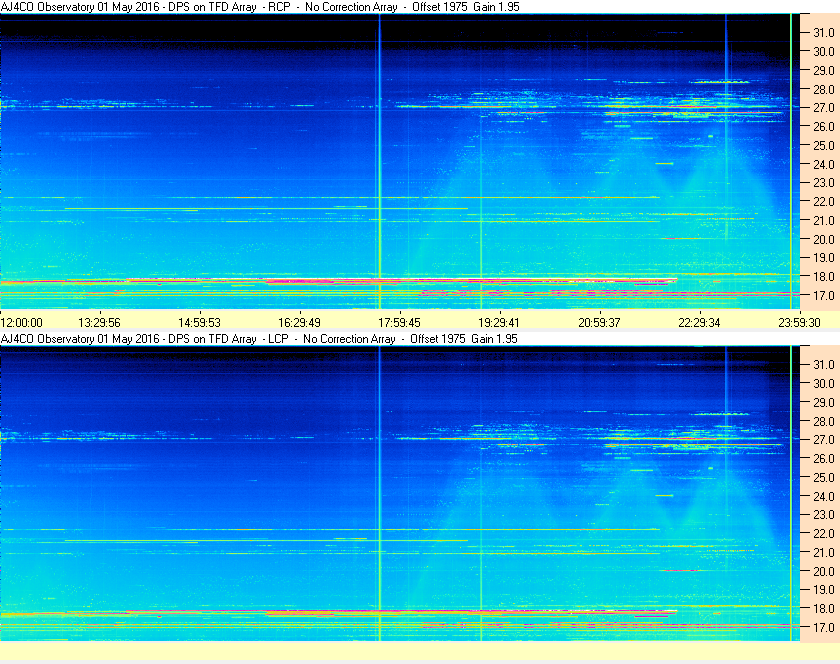Viewport: 840px width, 664px height.
Task: Select the 22:29:34 time axis label
Action: coord(700,323)
